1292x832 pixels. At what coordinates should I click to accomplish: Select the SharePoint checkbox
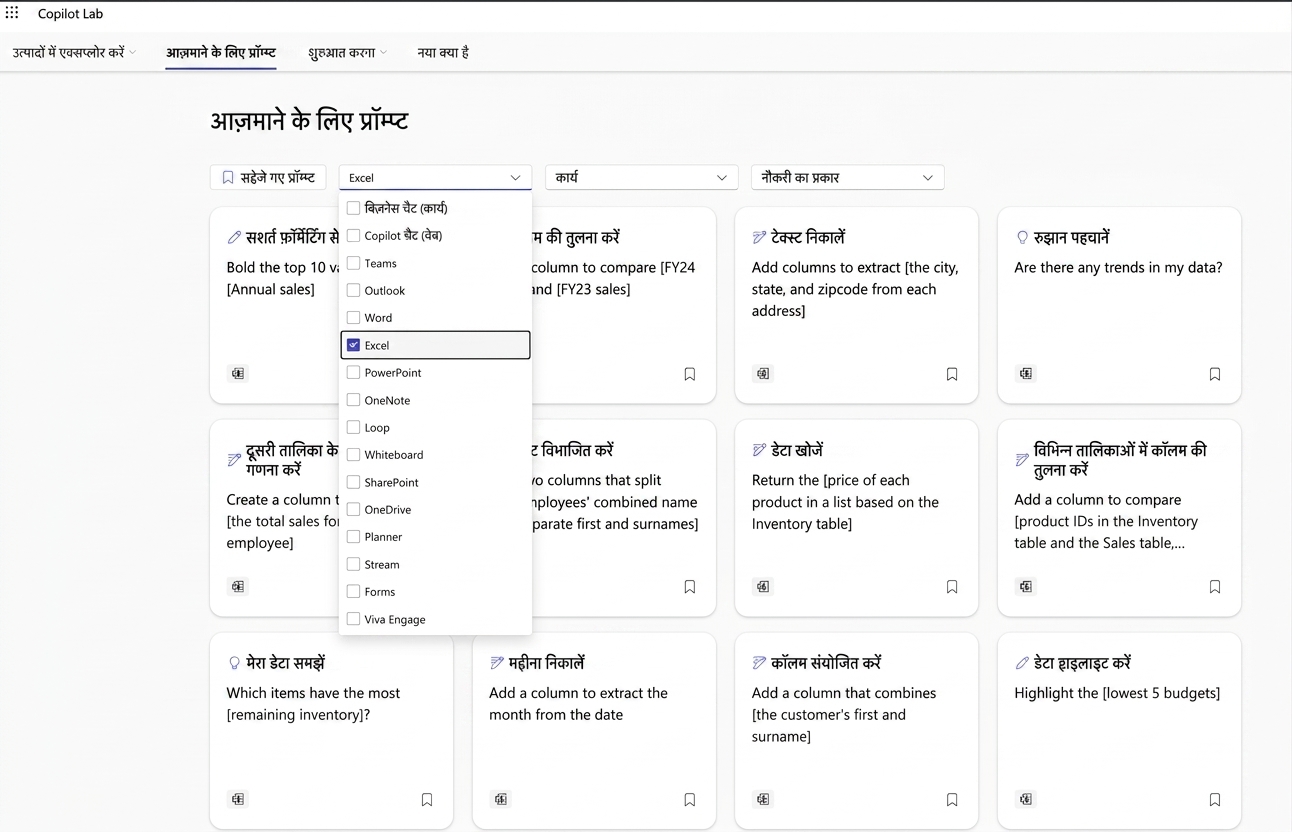coord(353,482)
